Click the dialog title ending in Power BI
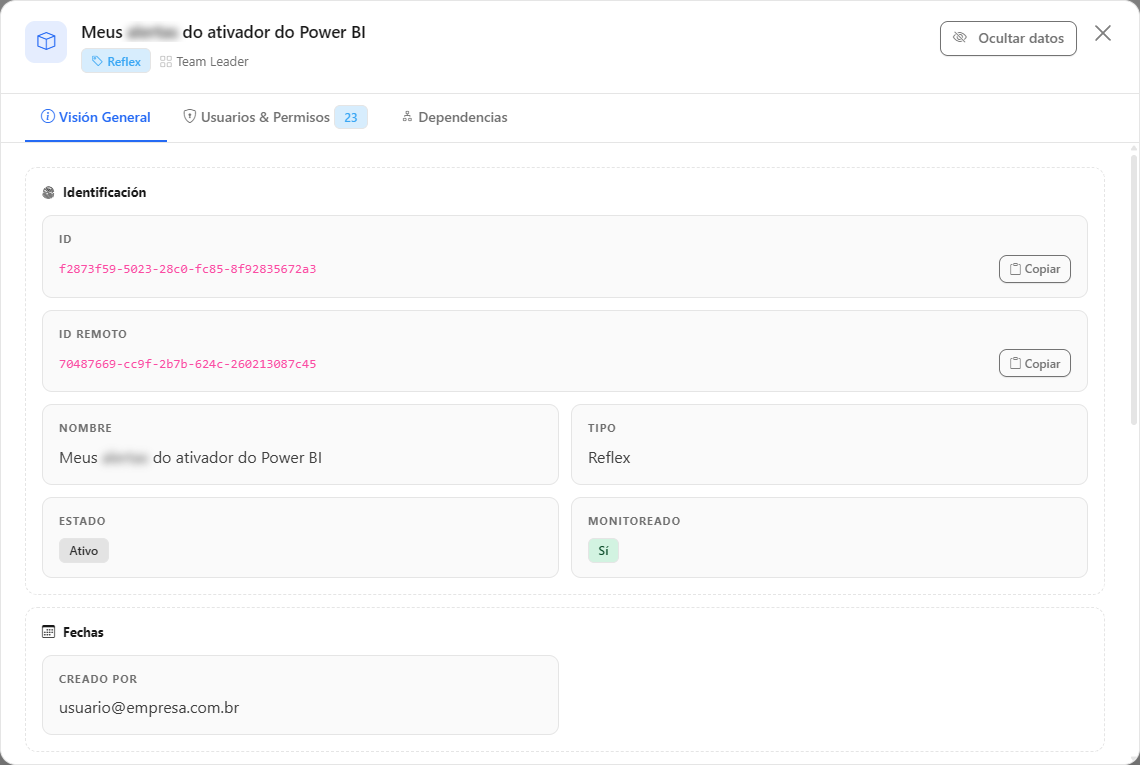 [x=223, y=32]
